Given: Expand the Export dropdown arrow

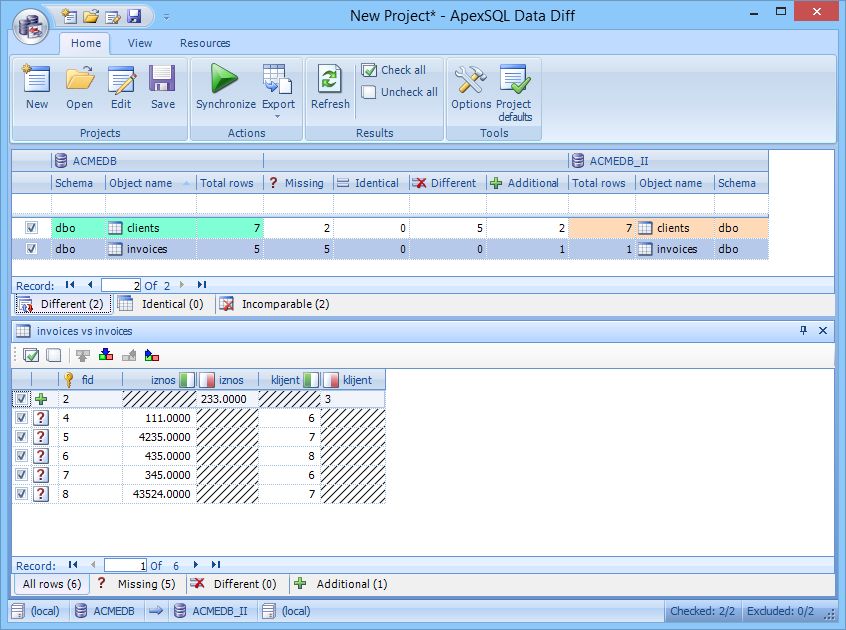Looking at the screenshot, I should [278, 117].
